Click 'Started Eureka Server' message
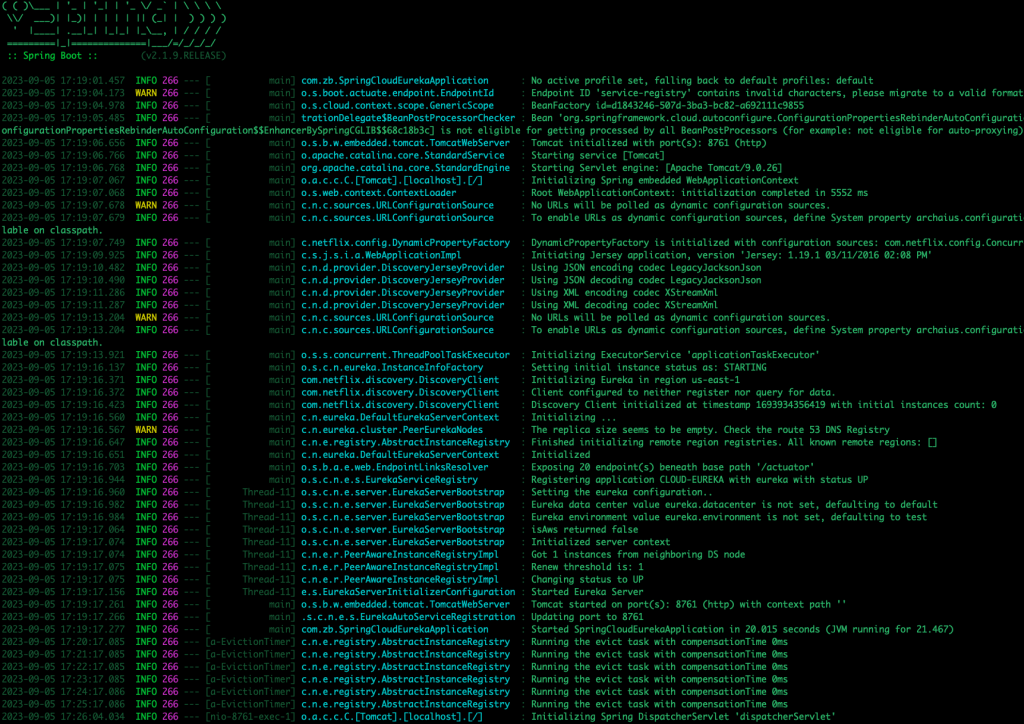1024x724 pixels. (587, 590)
